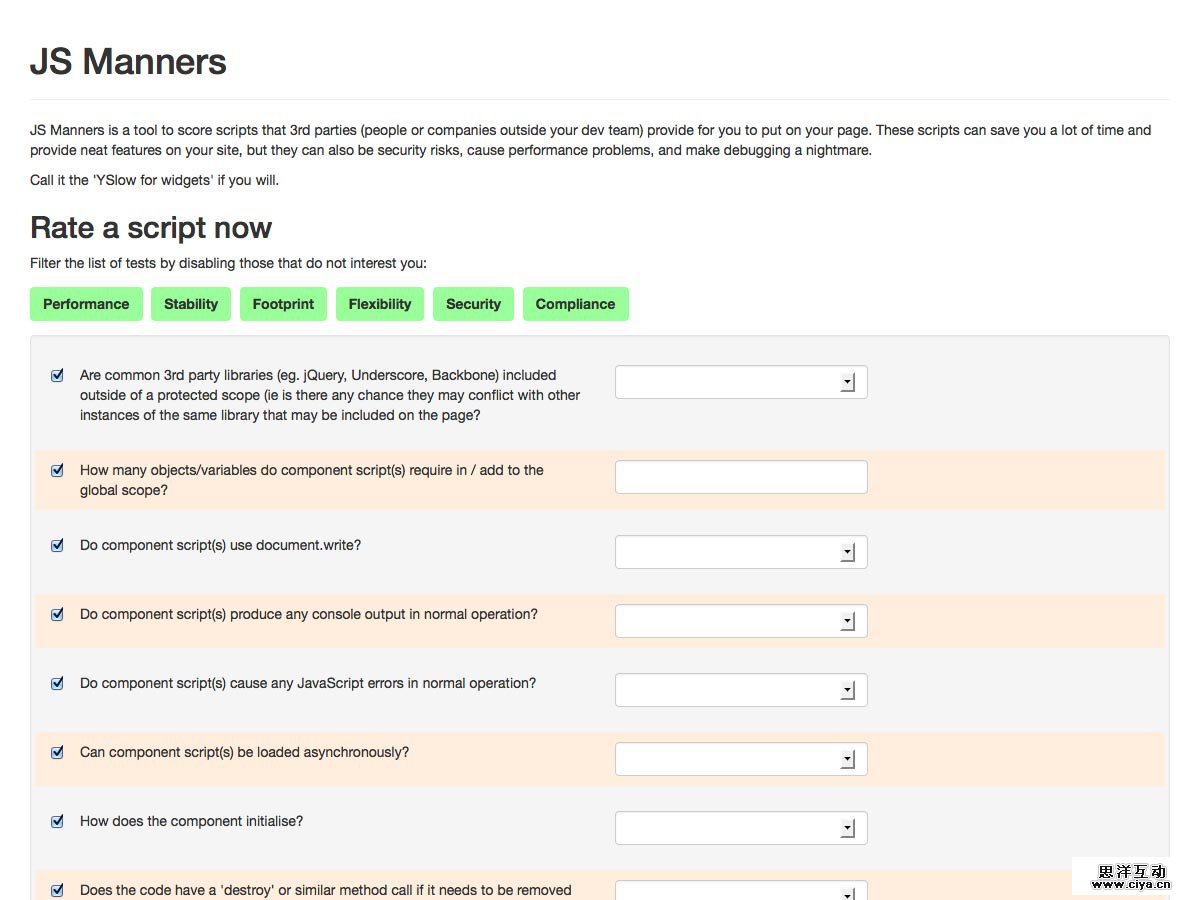This screenshot has height=900, width=1200.
Task: Uncheck the 3rd party libraries question checkbox
Action: [x=57, y=376]
